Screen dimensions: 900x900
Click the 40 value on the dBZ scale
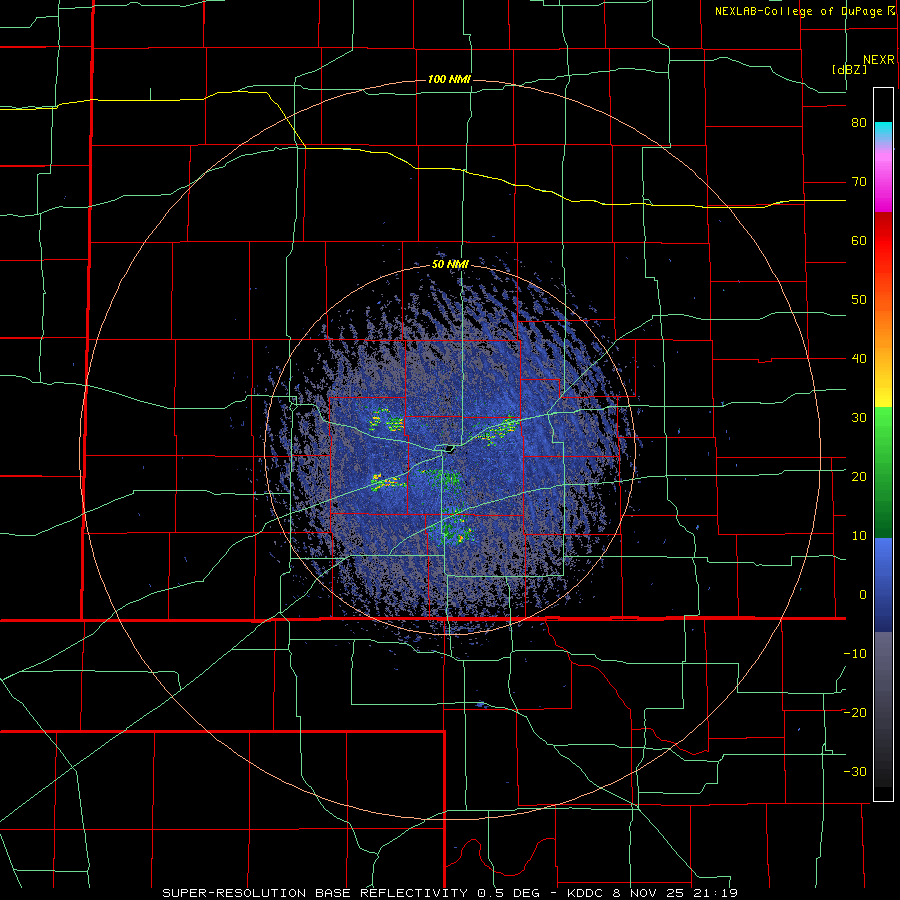point(859,359)
